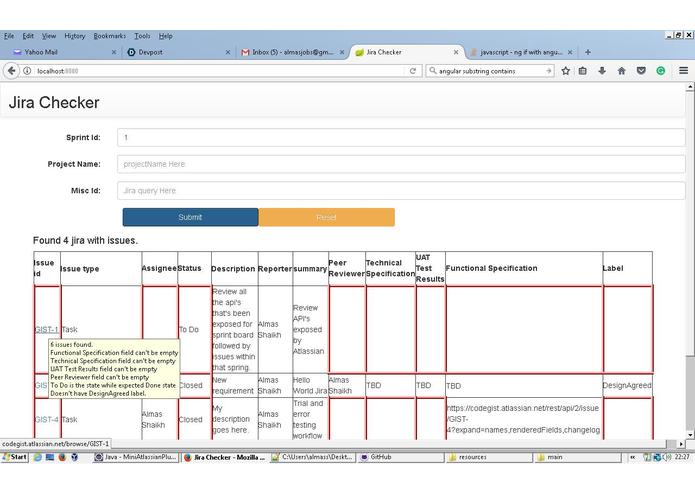Click the search box with angular substring text
This screenshot has height=494, width=695.
coord(488,71)
